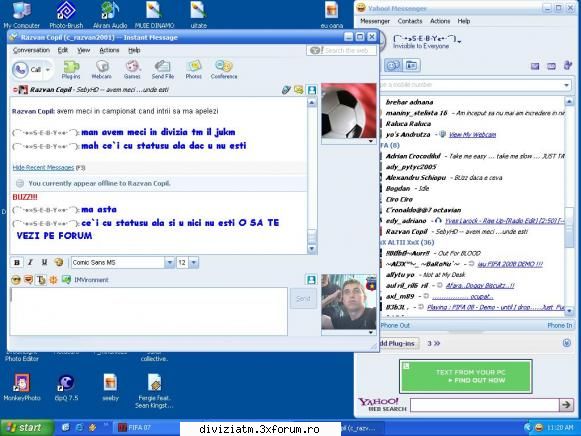Image resolution: width=581 pixels, height=436 pixels.
Task: Open the Actions menu in IM window
Action: coord(109,50)
